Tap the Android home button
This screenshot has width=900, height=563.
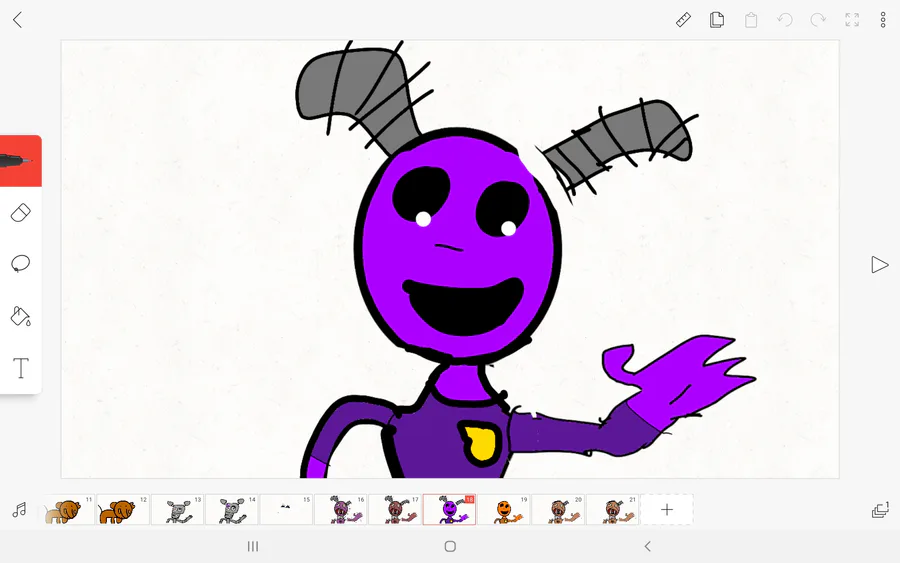[451, 546]
